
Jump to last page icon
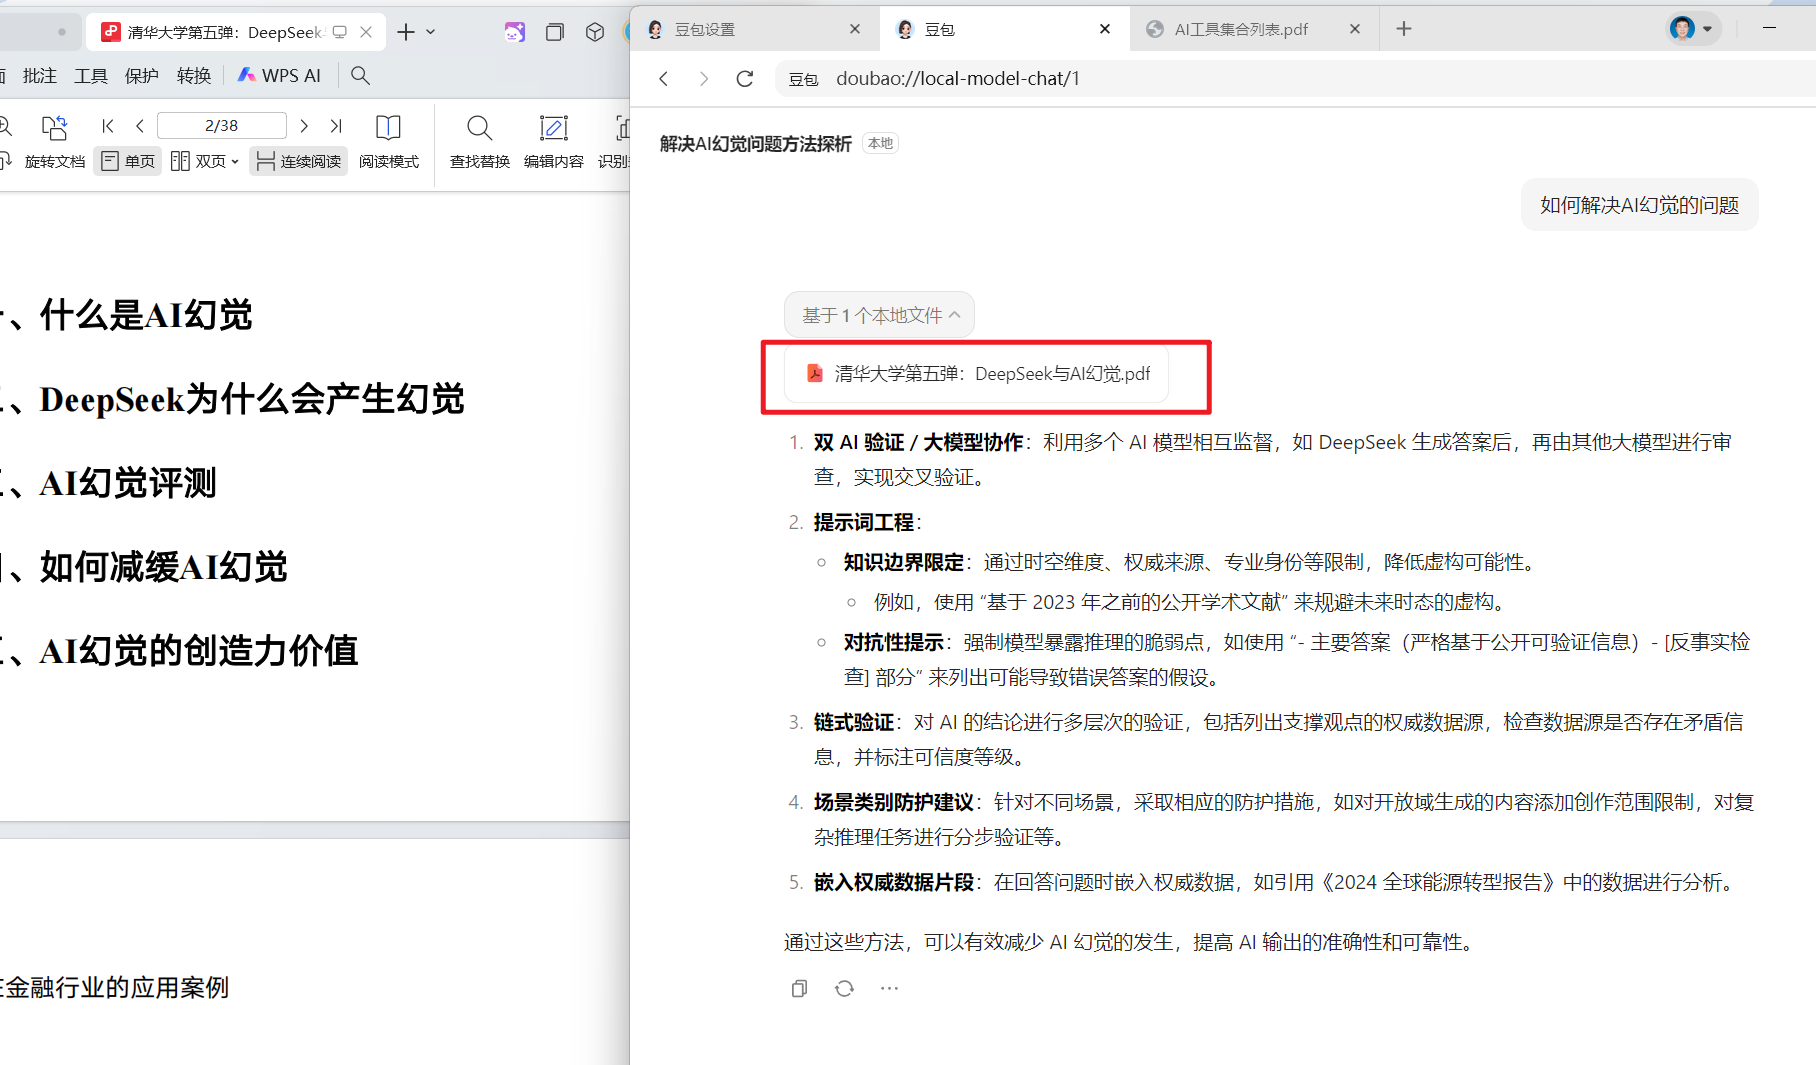336,126
